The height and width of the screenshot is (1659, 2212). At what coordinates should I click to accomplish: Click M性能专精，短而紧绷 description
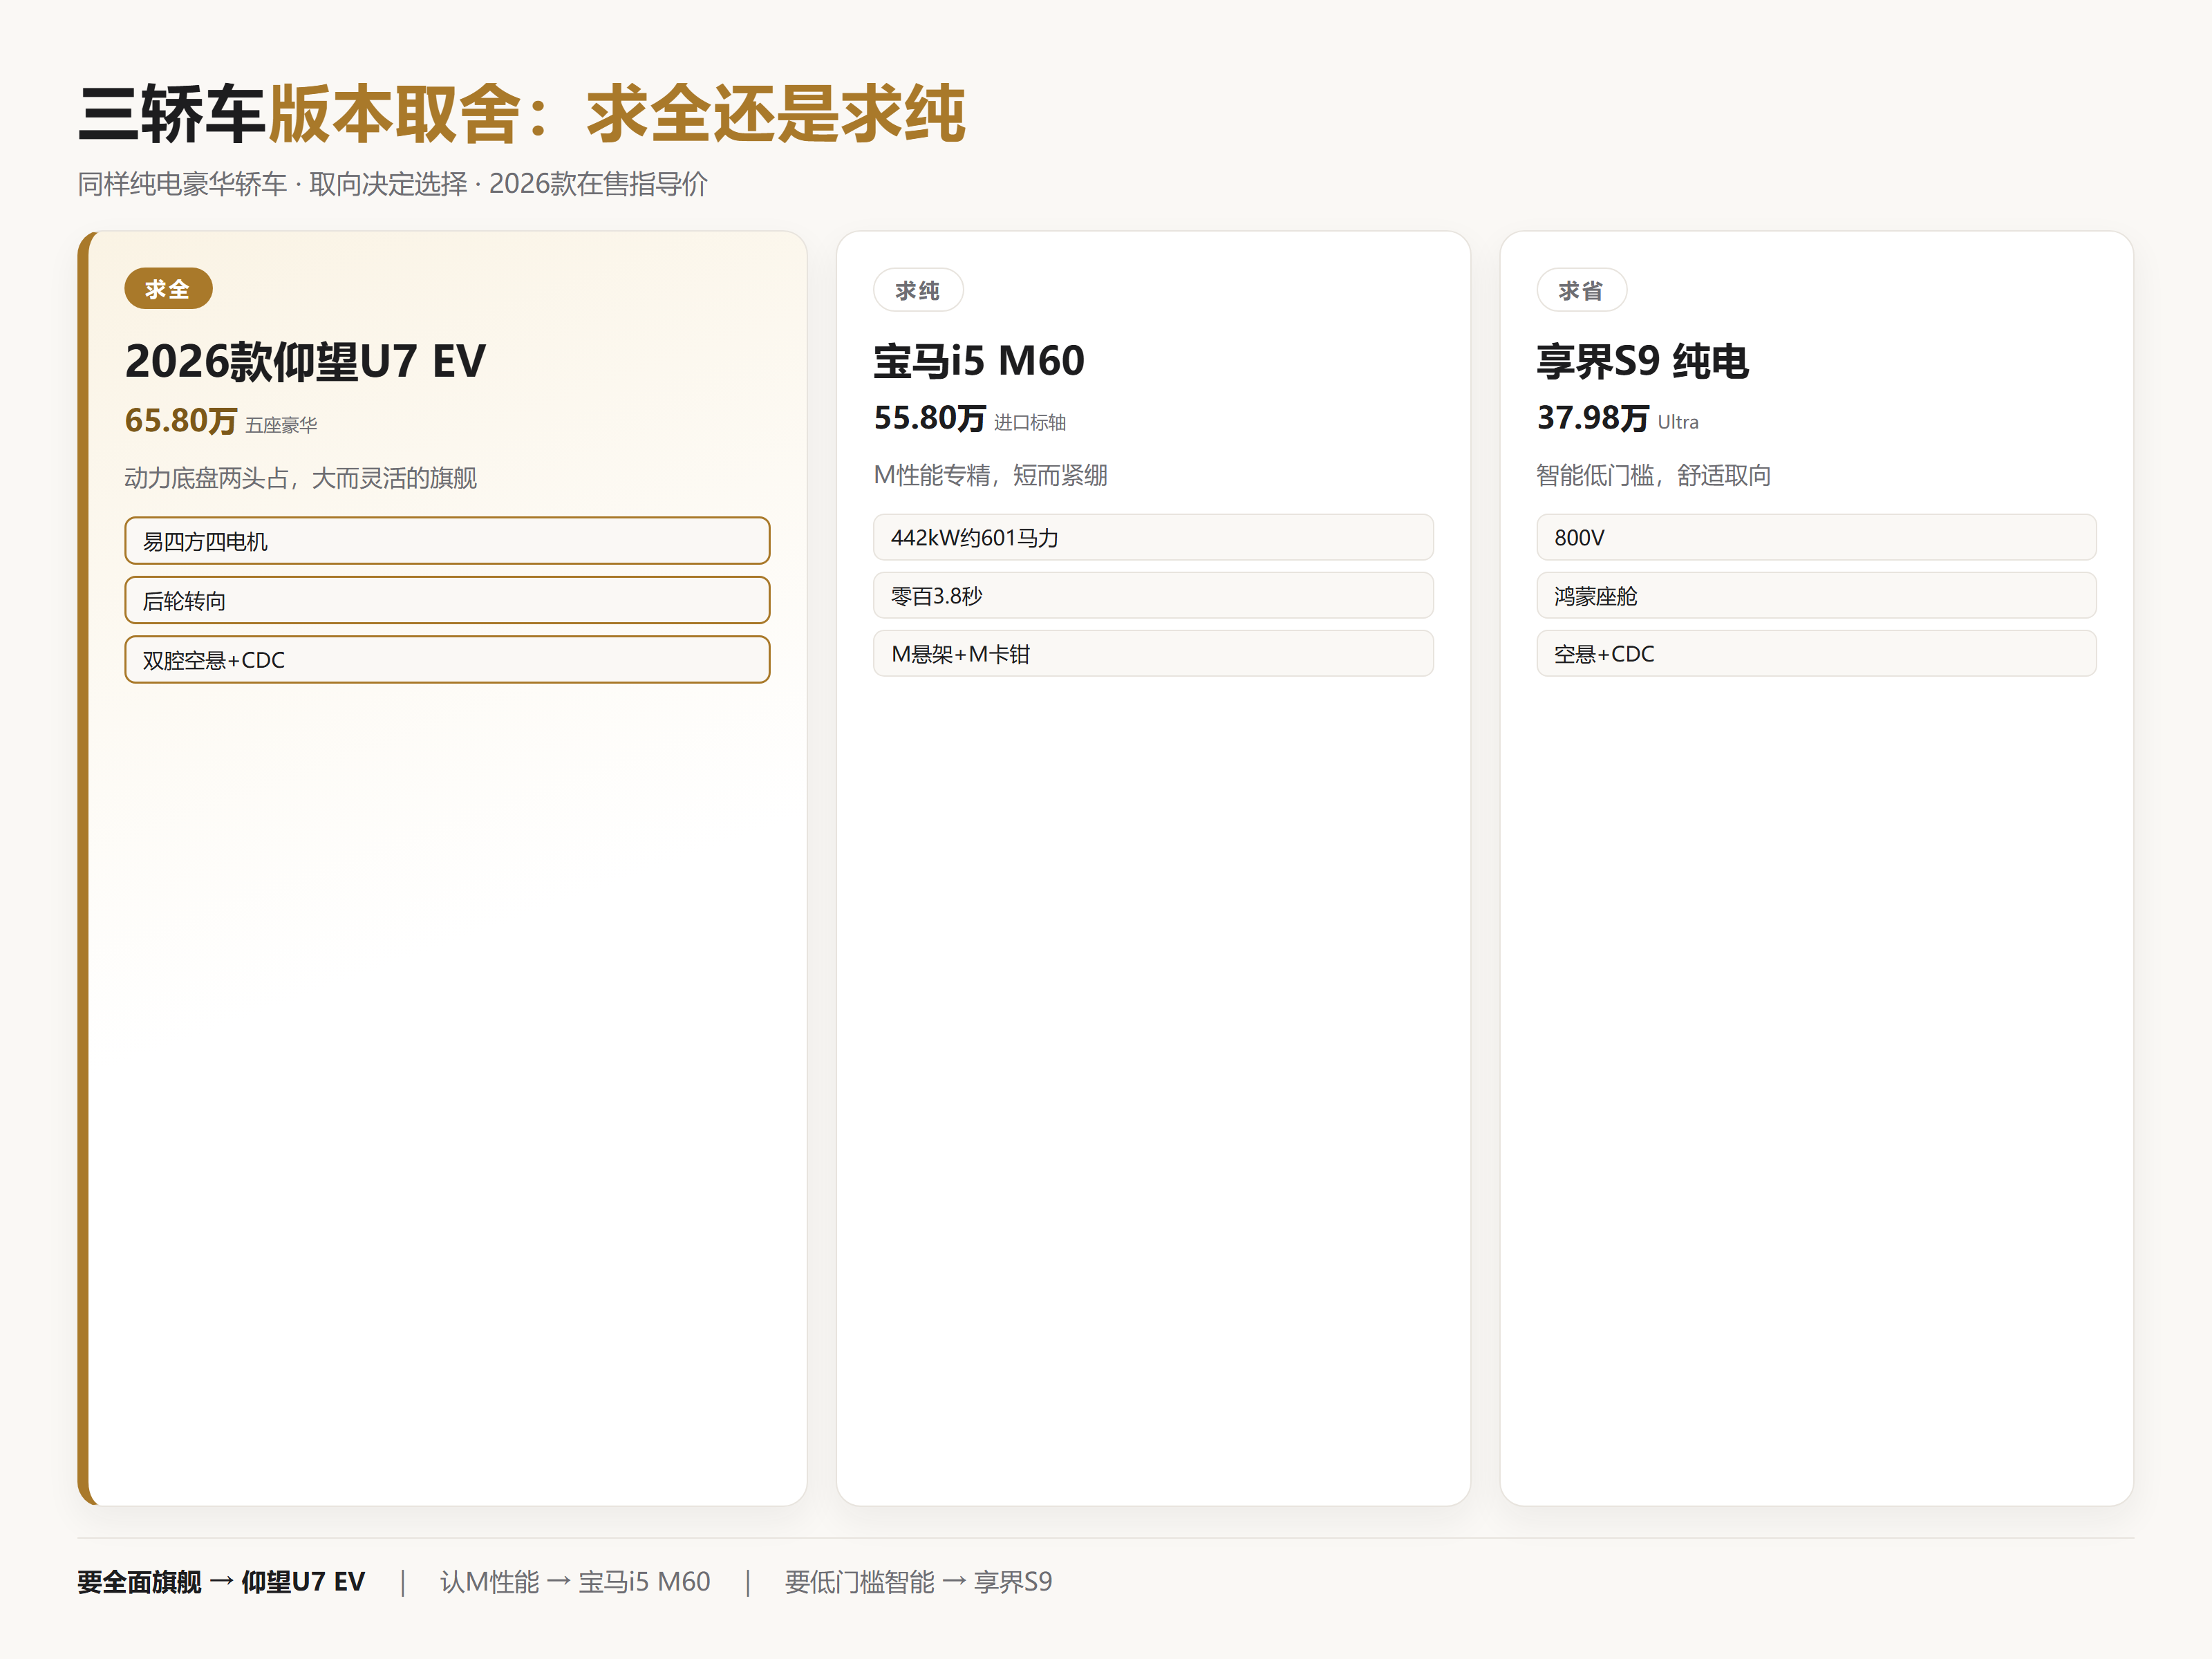(x=990, y=475)
